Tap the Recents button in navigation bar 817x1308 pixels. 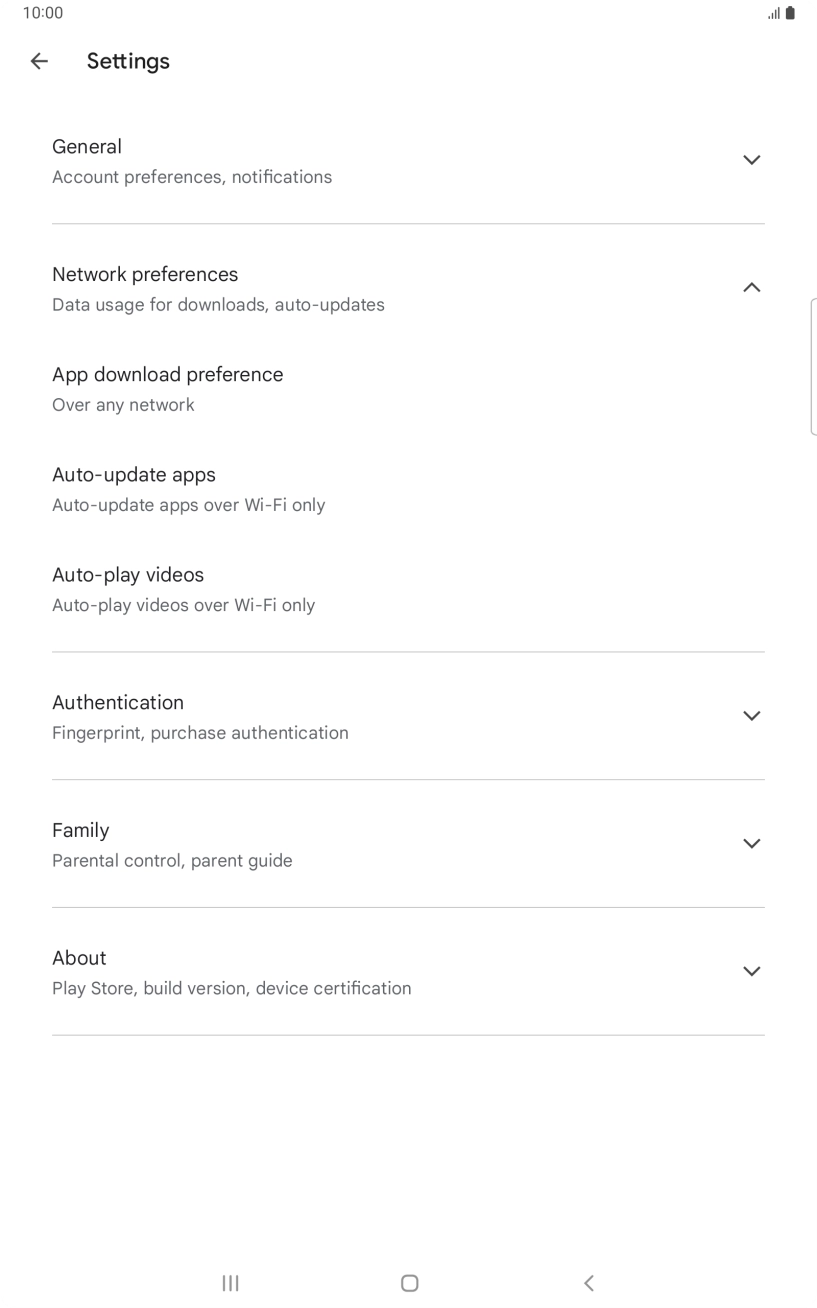[230, 1283]
